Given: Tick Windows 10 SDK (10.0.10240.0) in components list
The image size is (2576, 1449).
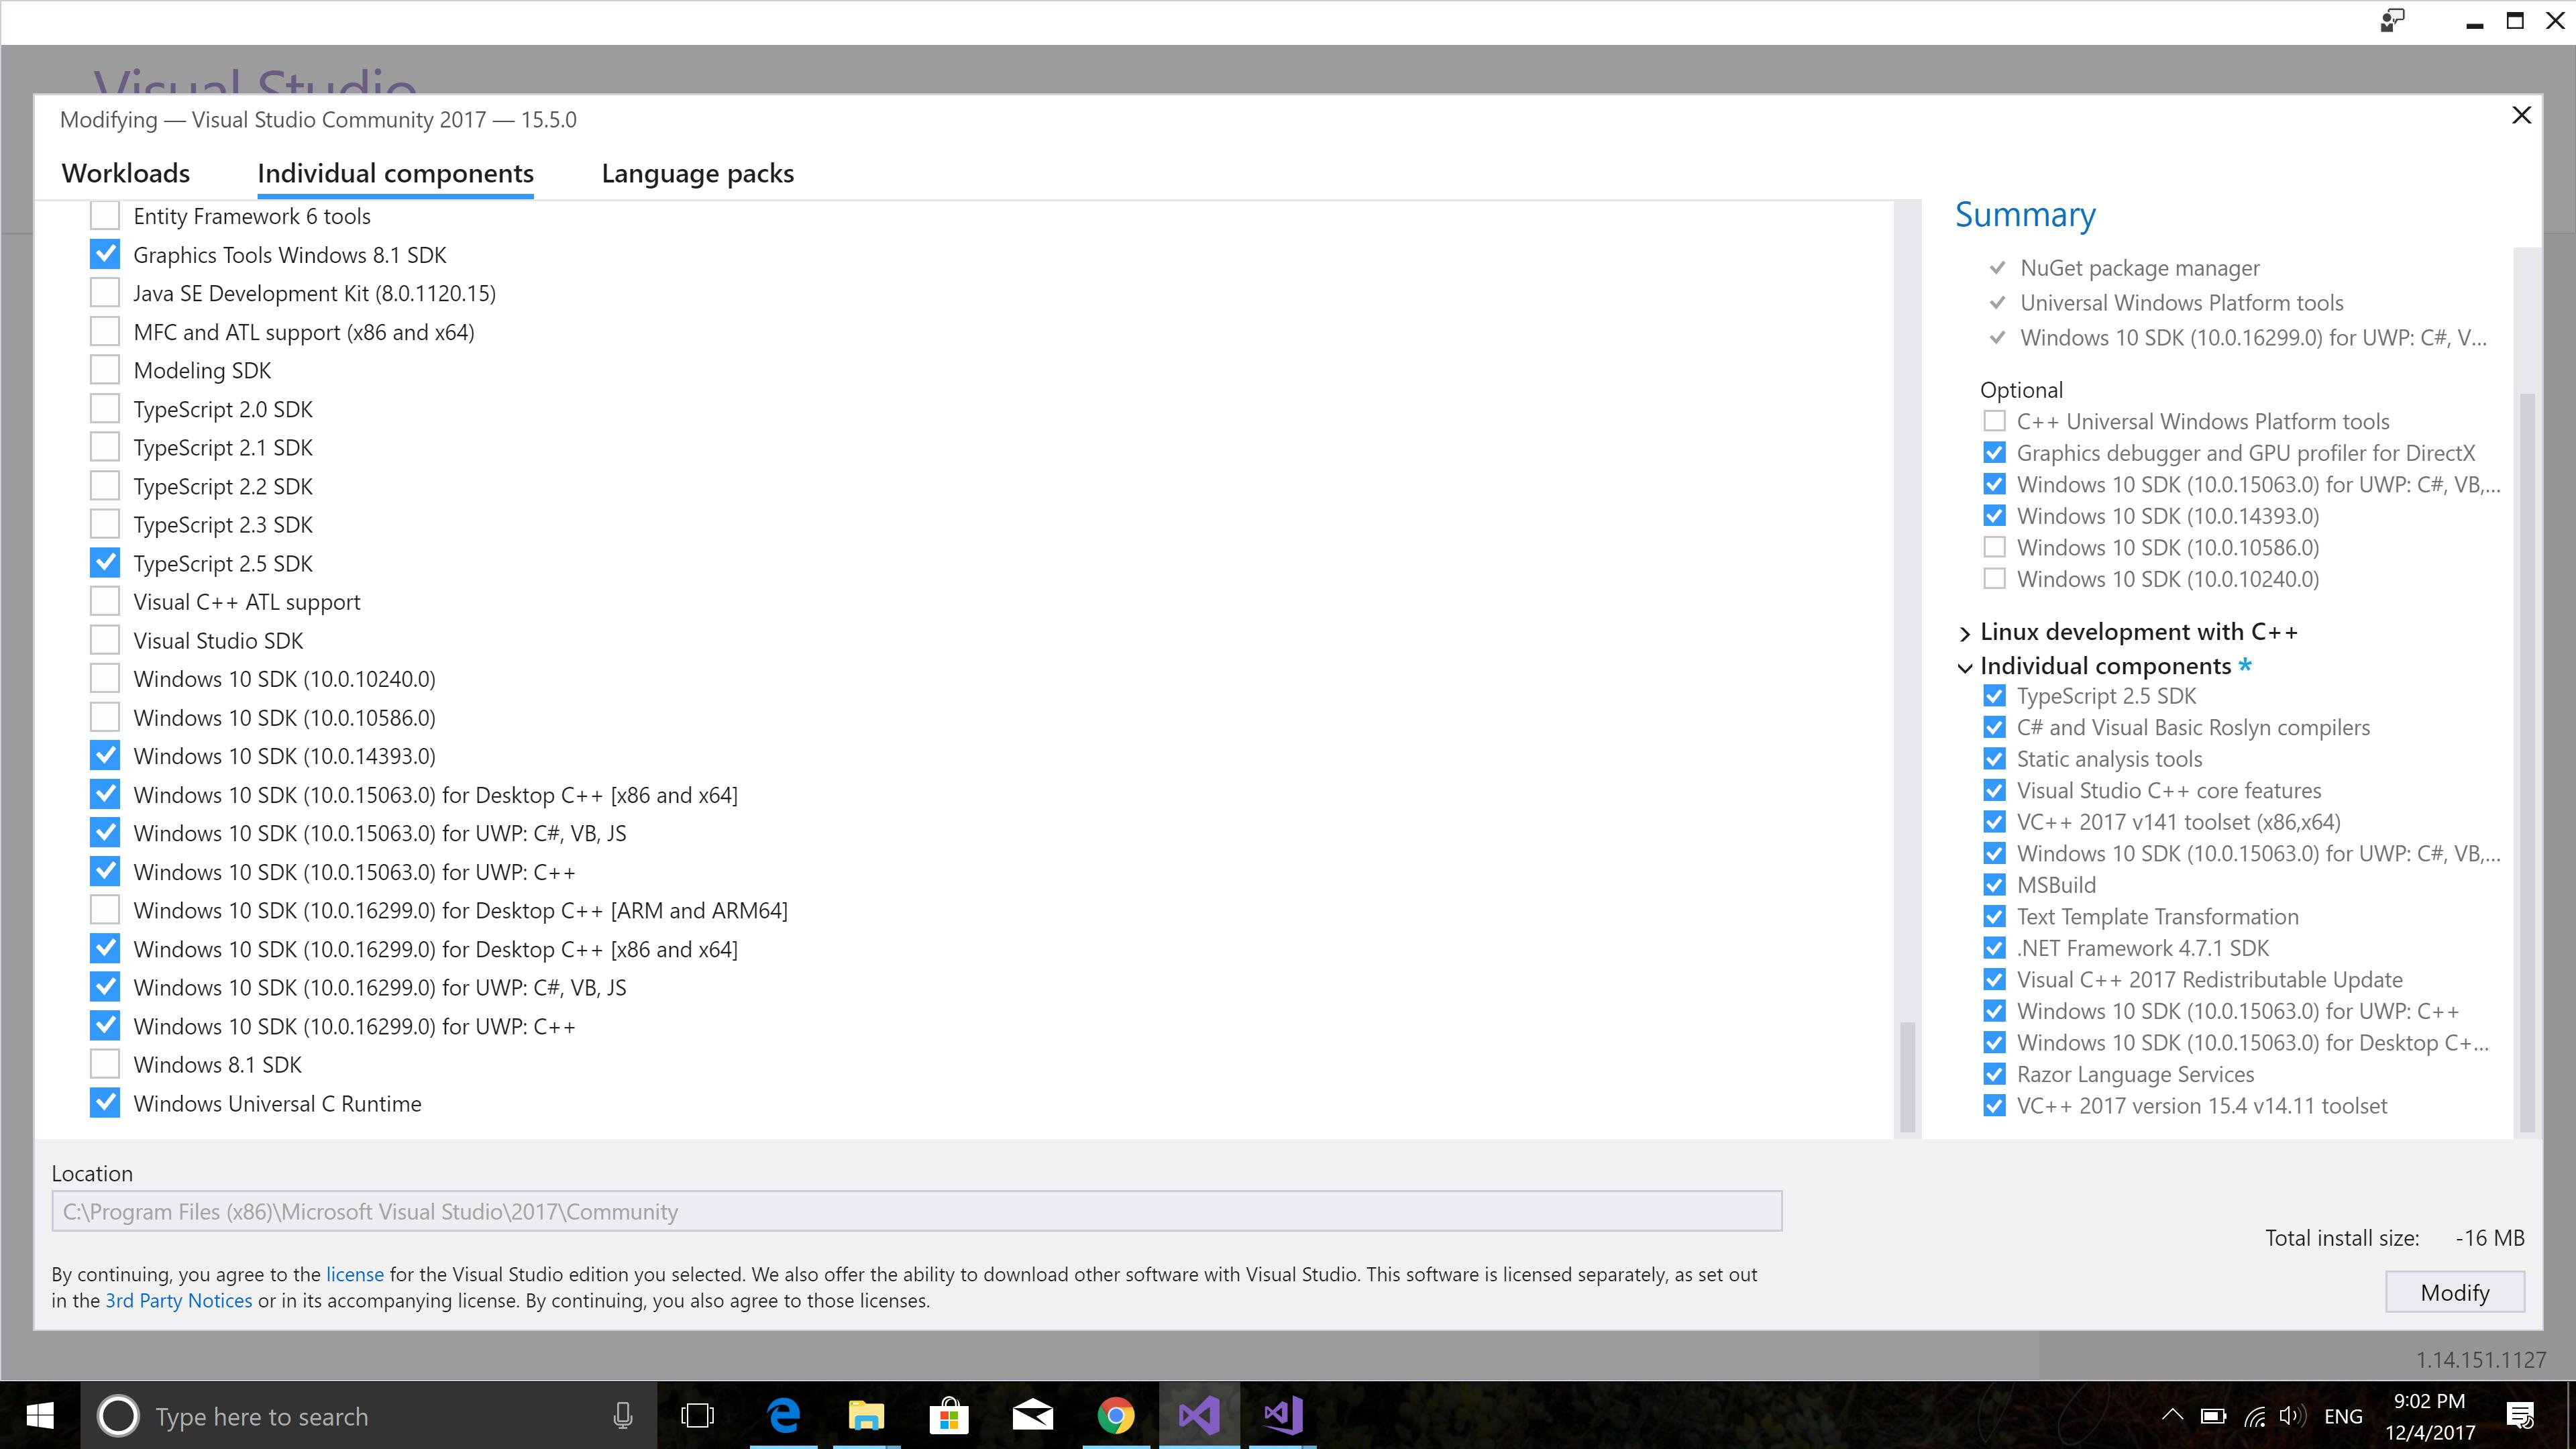Looking at the screenshot, I should point(105,678).
